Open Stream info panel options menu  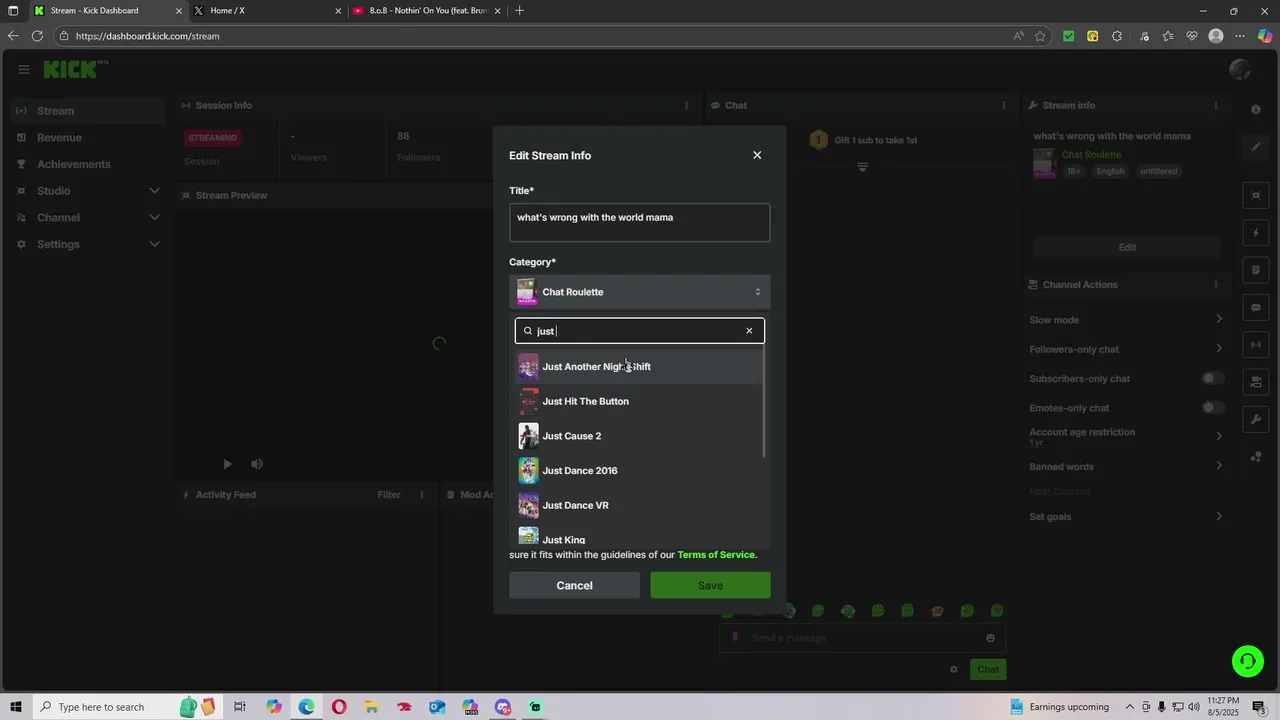(1216, 105)
